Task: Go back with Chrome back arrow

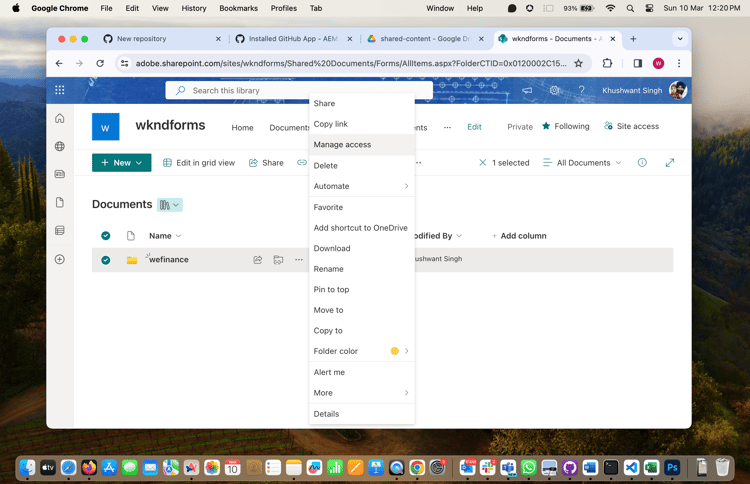Action: (x=59, y=63)
